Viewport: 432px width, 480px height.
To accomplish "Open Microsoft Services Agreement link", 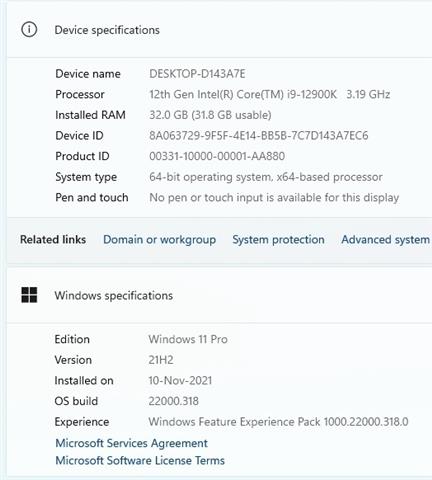I will [131, 443].
